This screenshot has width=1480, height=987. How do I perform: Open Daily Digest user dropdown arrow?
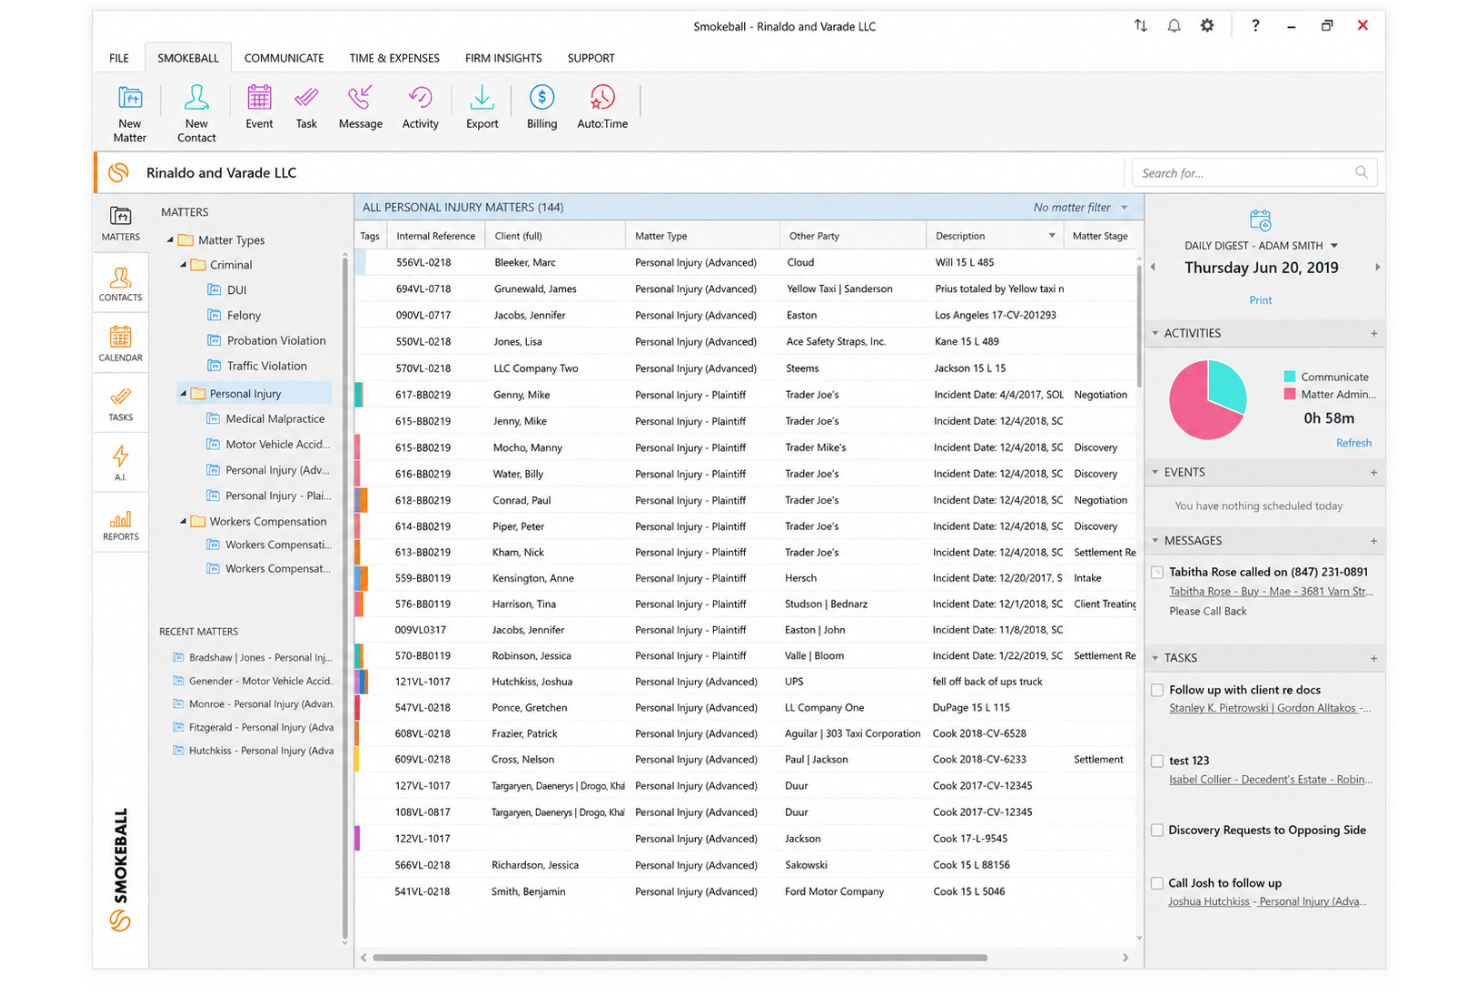tap(1334, 245)
